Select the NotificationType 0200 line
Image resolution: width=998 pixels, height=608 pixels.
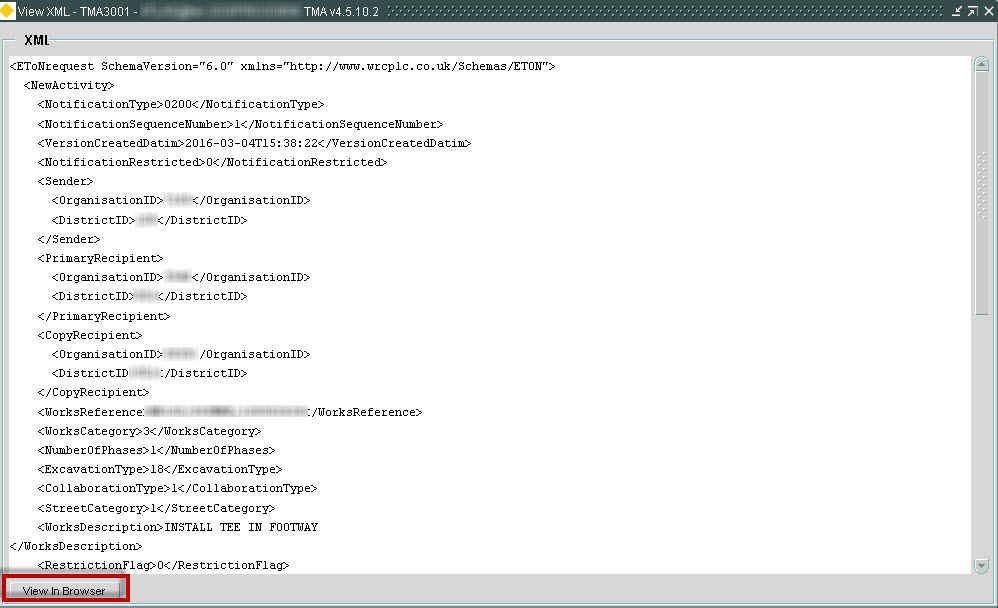coord(181,104)
